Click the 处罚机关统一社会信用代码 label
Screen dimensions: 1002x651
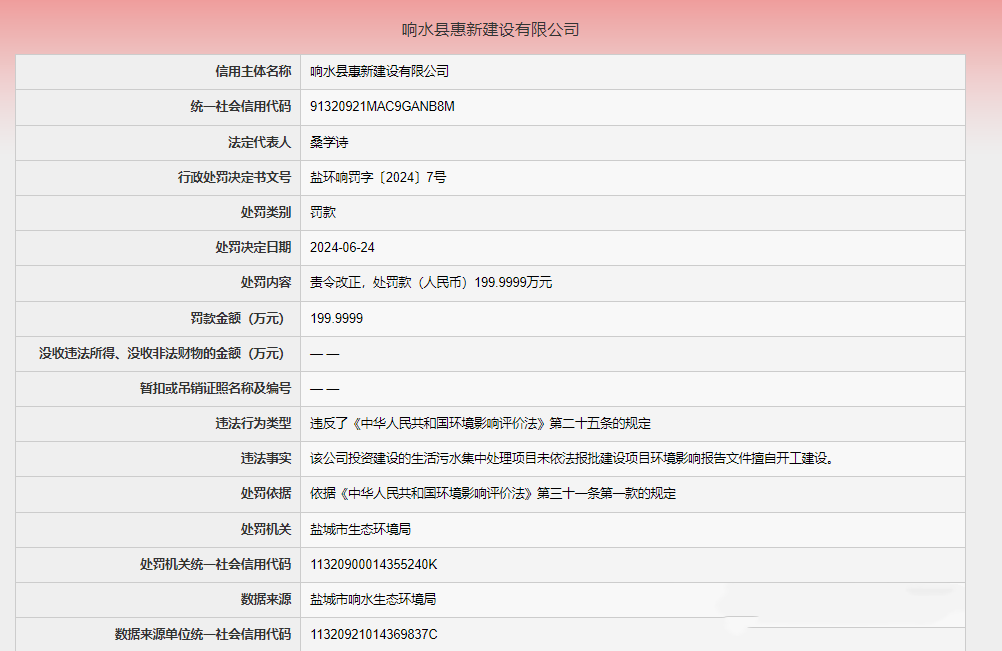pos(215,564)
